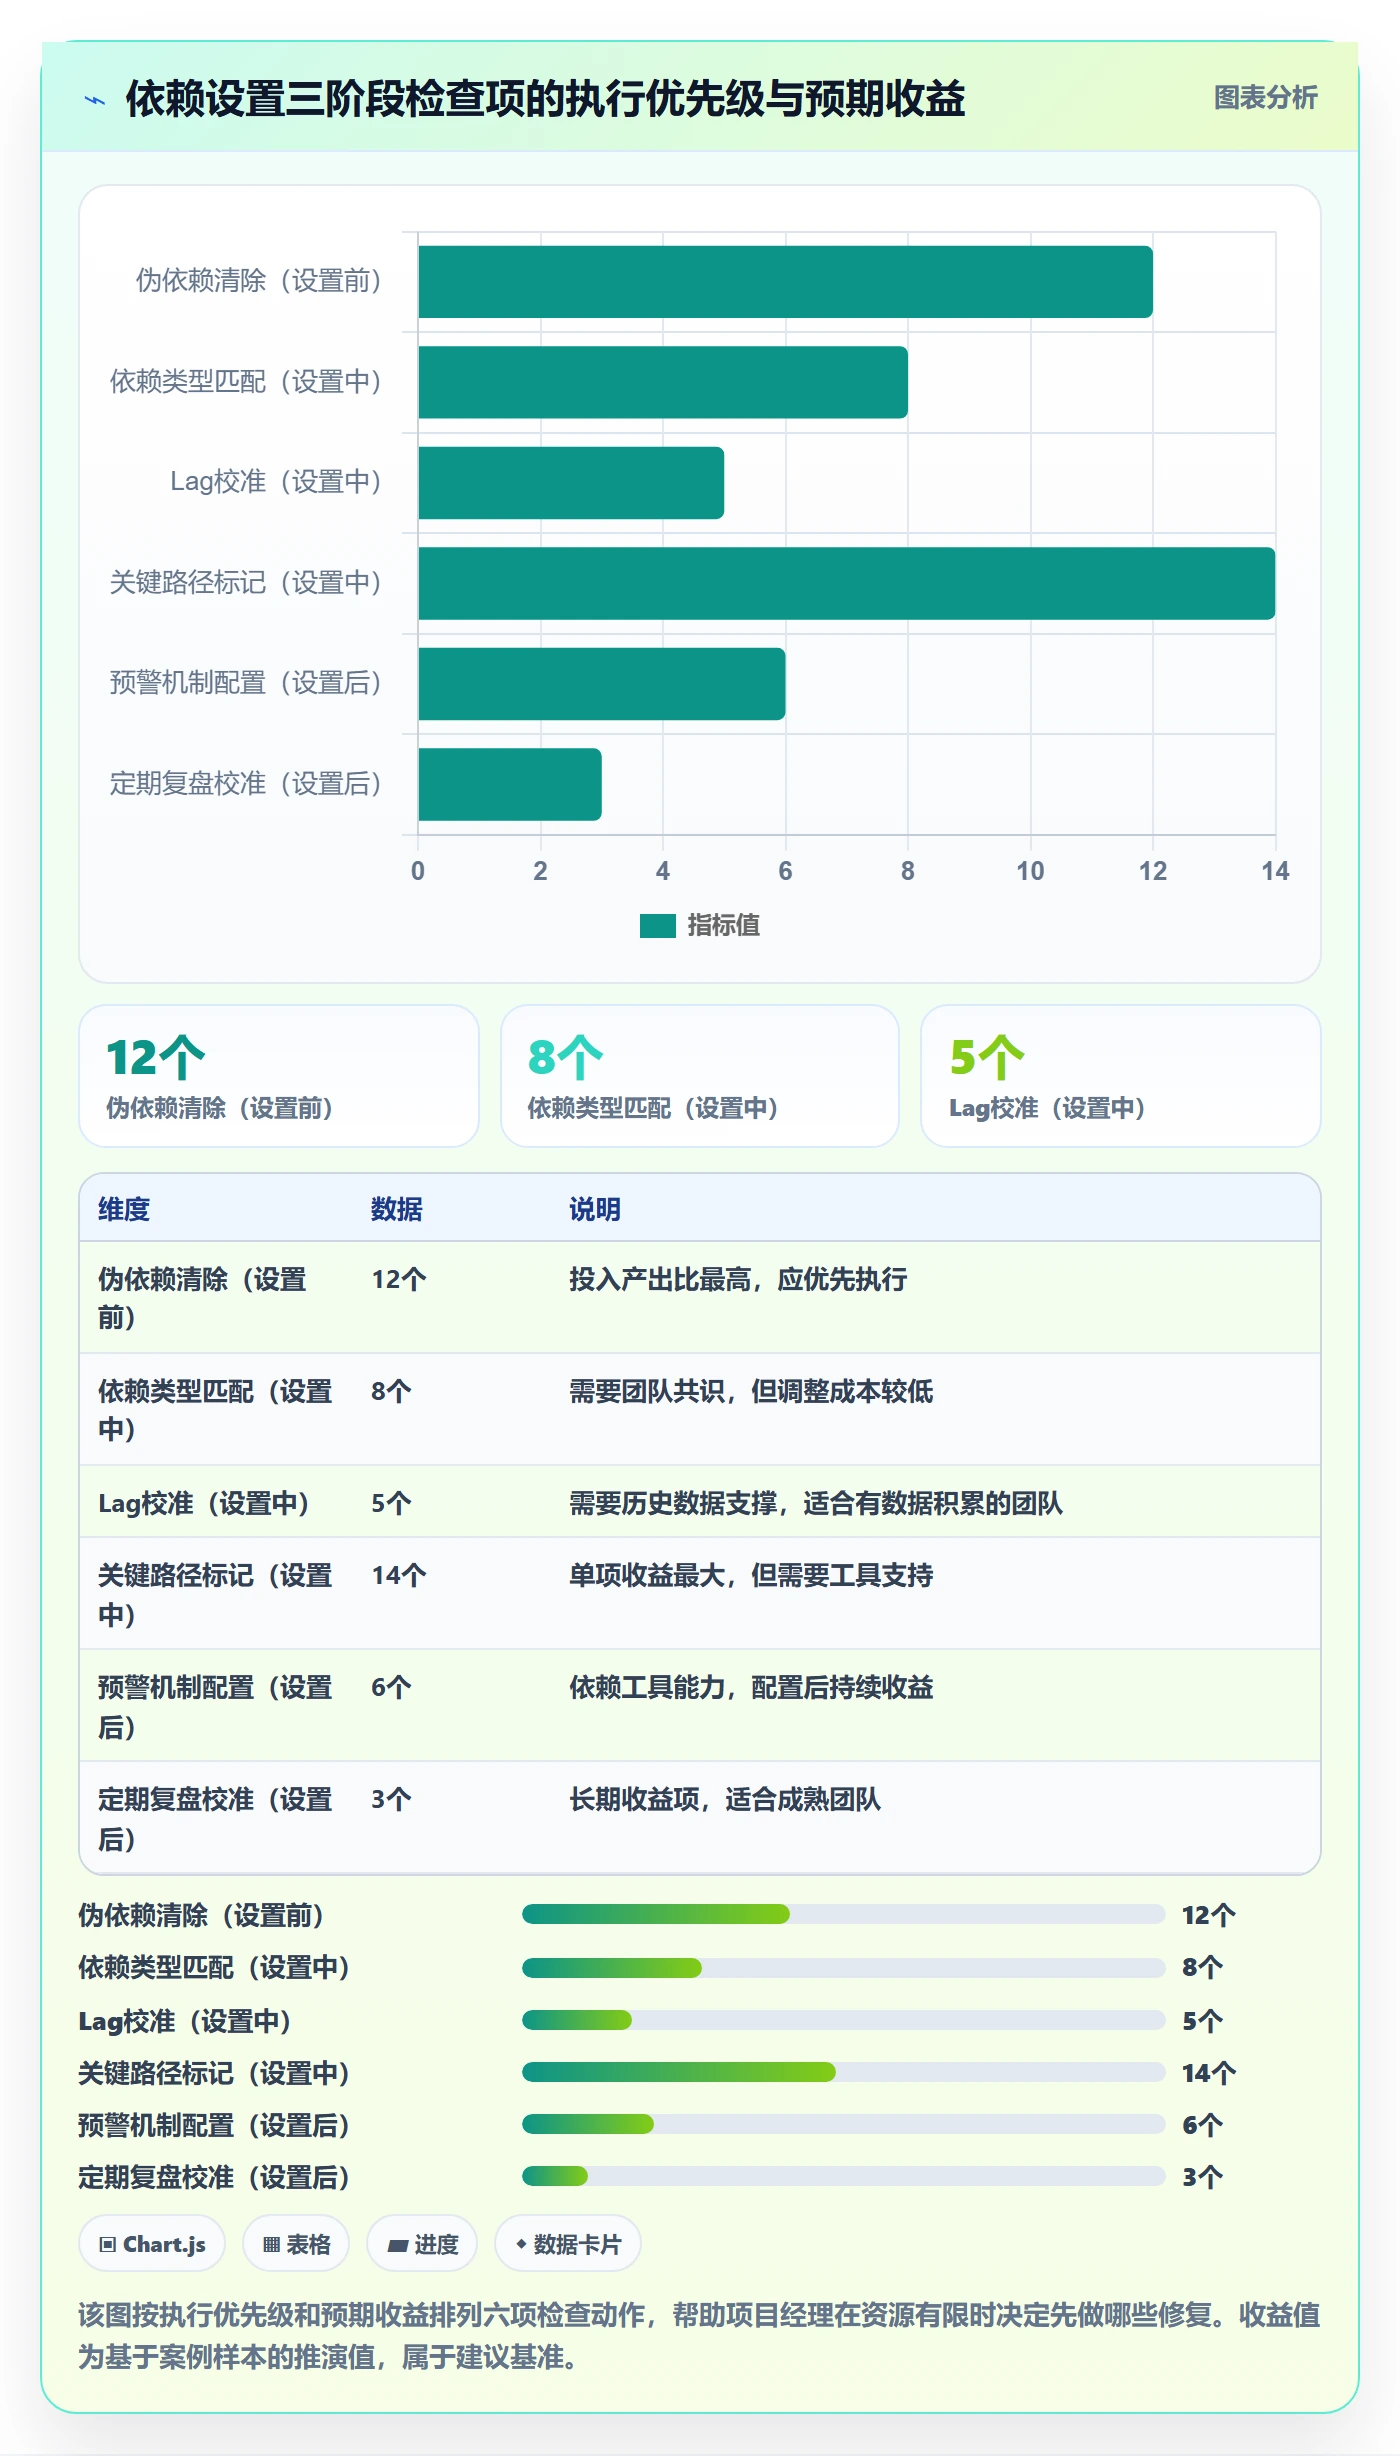
Task: Select the Chart.js tag chip
Action: tap(152, 2244)
